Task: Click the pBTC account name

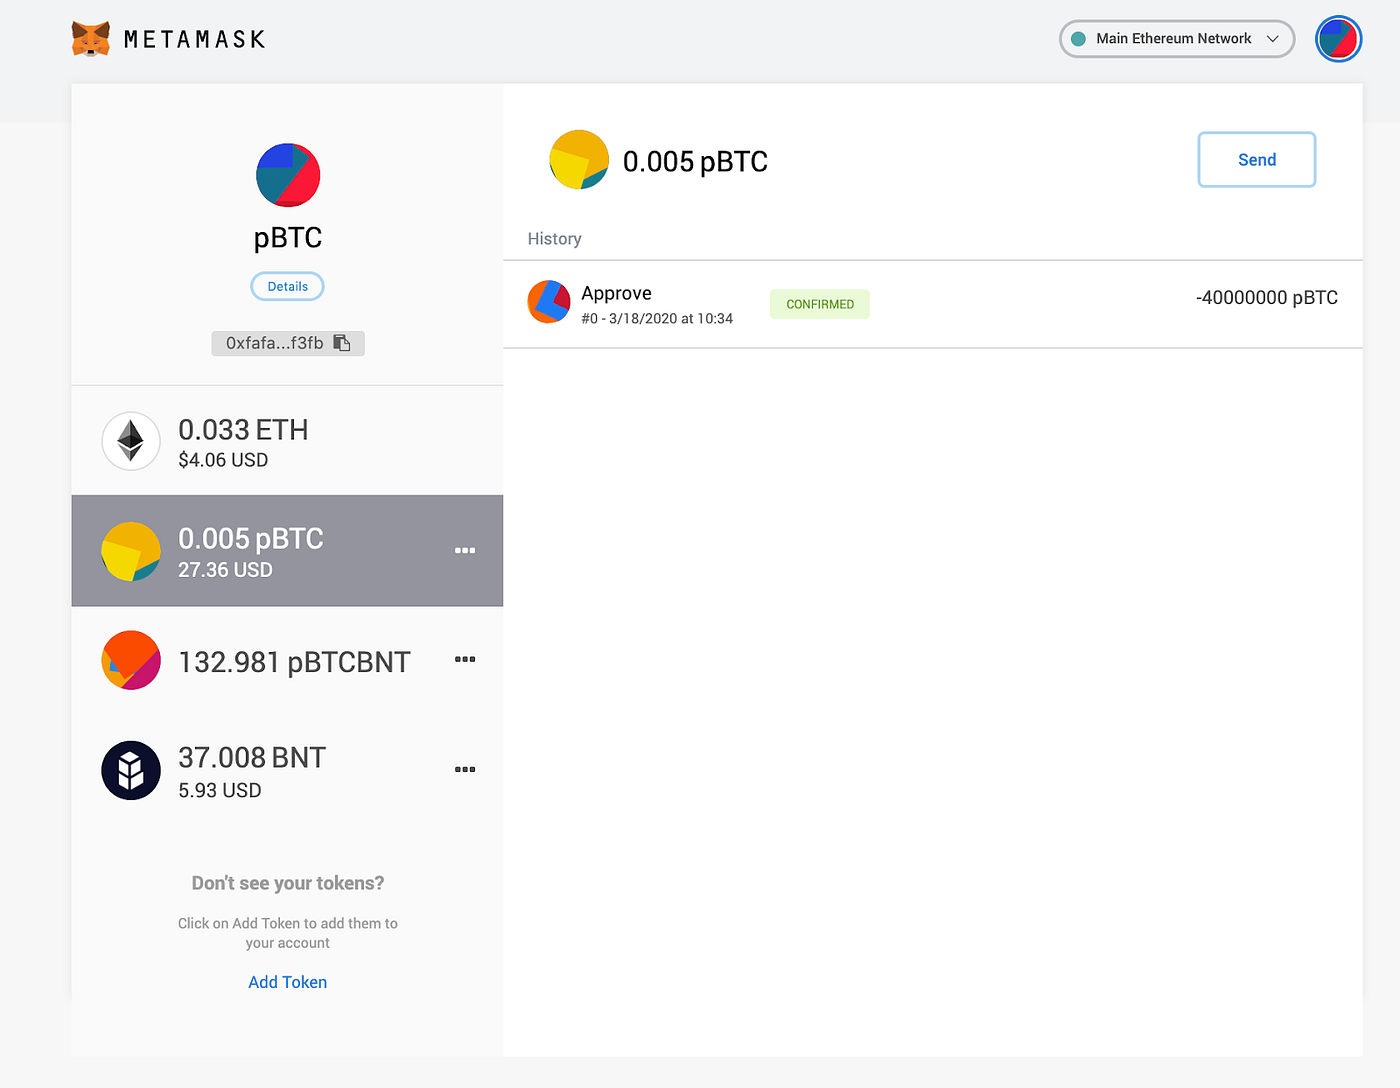Action: tap(288, 238)
